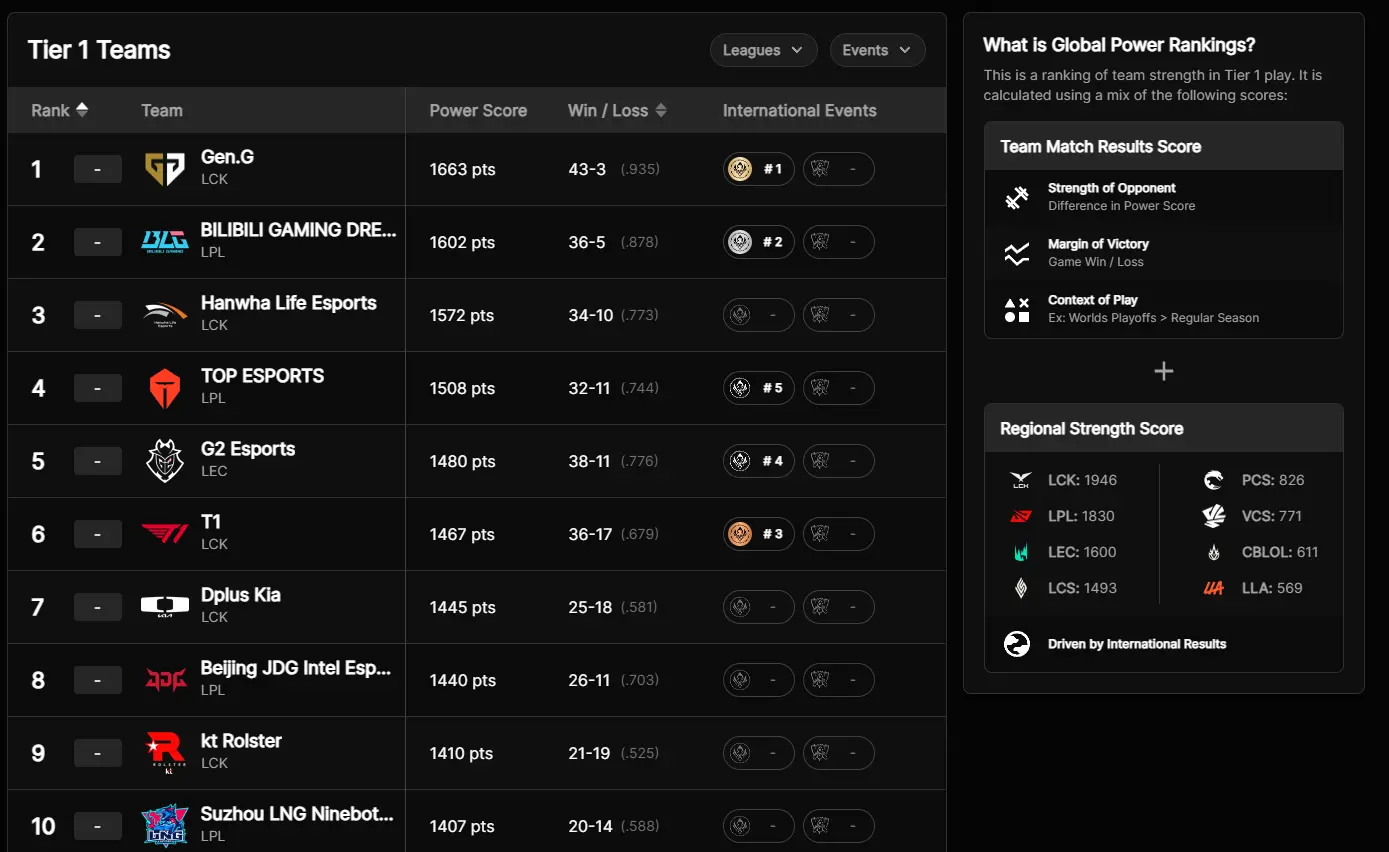Viewport: 1389px width, 852px height.
Task: Click the 1663 pts power score
Action: pos(462,169)
